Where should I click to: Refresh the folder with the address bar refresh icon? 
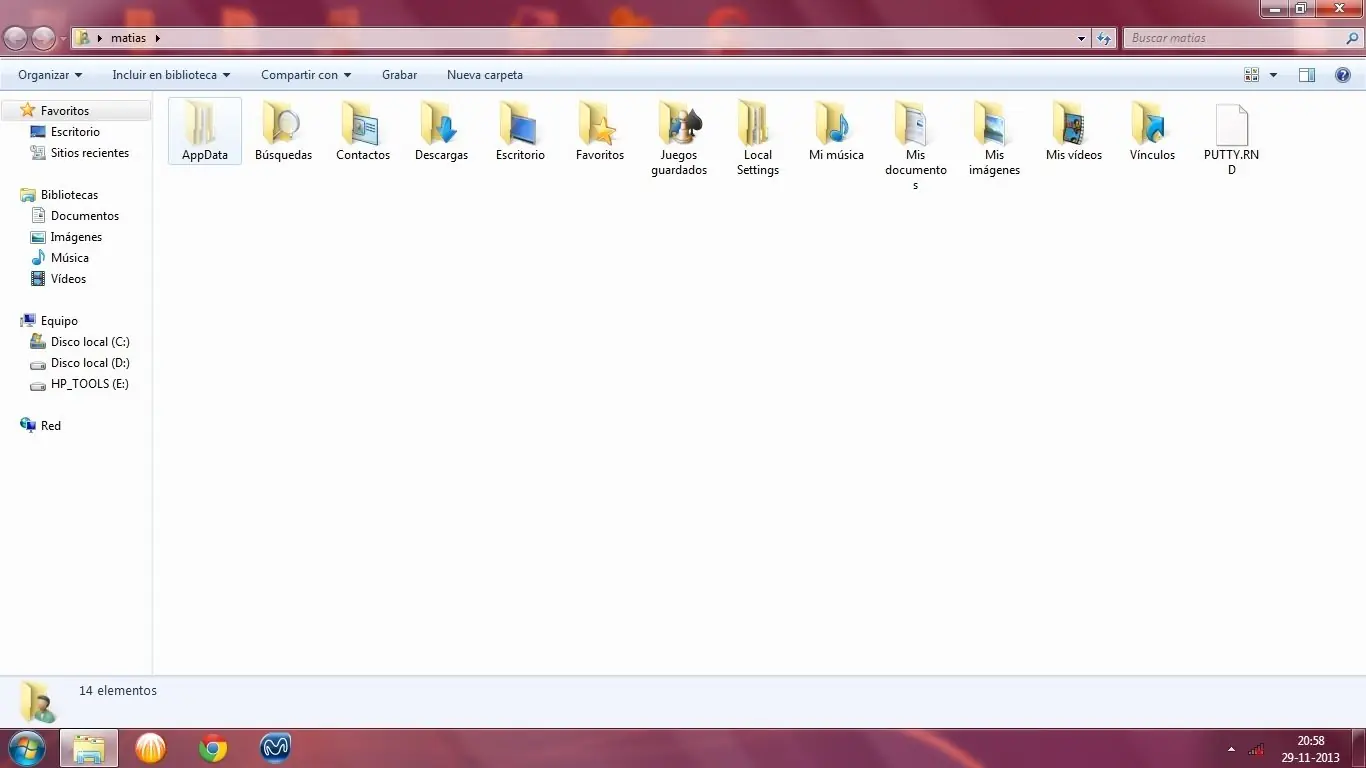pyautogui.click(x=1103, y=38)
